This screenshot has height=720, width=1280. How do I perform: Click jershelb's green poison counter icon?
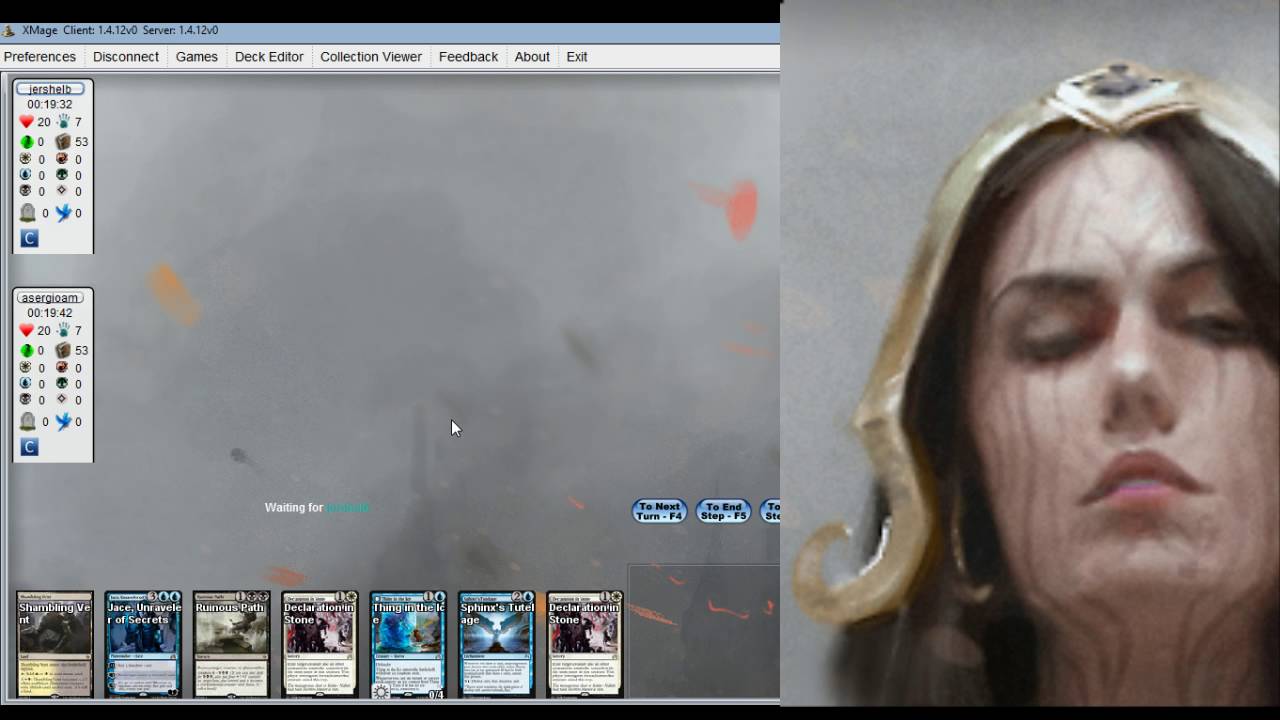coord(27,142)
